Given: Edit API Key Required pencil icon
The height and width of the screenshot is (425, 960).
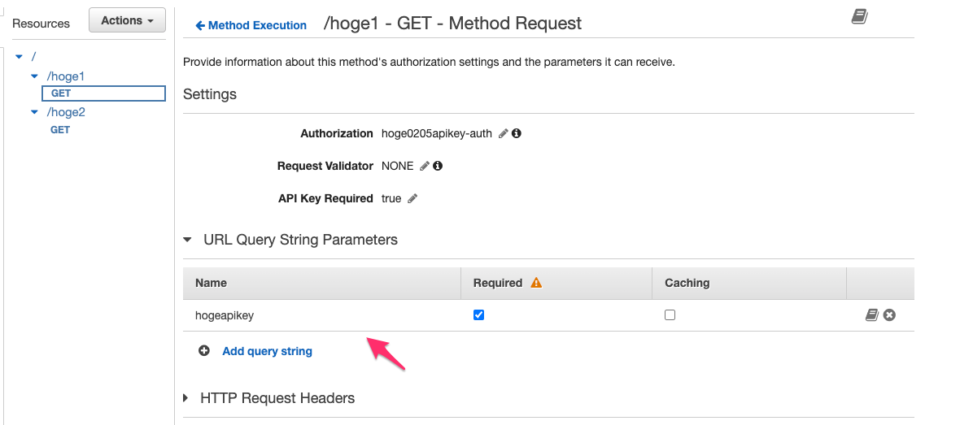Looking at the screenshot, I should pyautogui.click(x=412, y=199).
